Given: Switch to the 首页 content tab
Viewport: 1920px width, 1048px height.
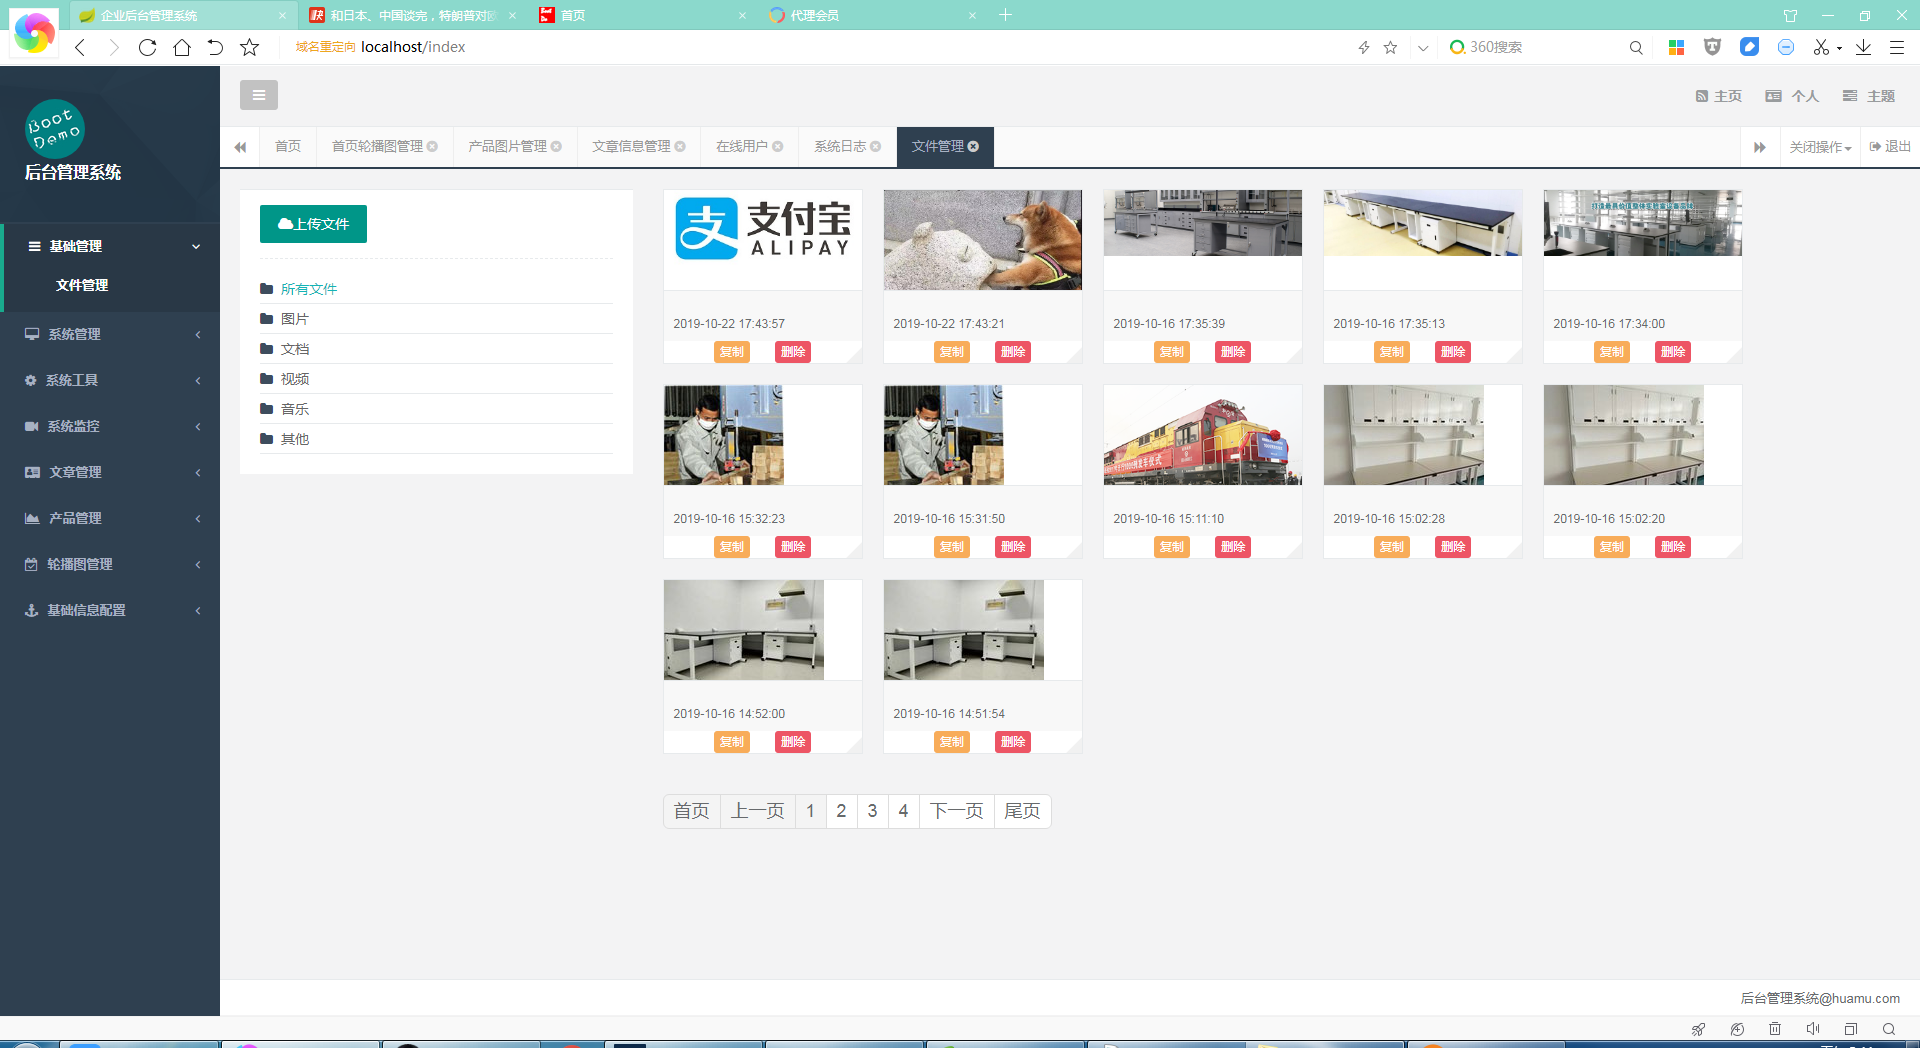Looking at the screenshot, I should 288,146.
